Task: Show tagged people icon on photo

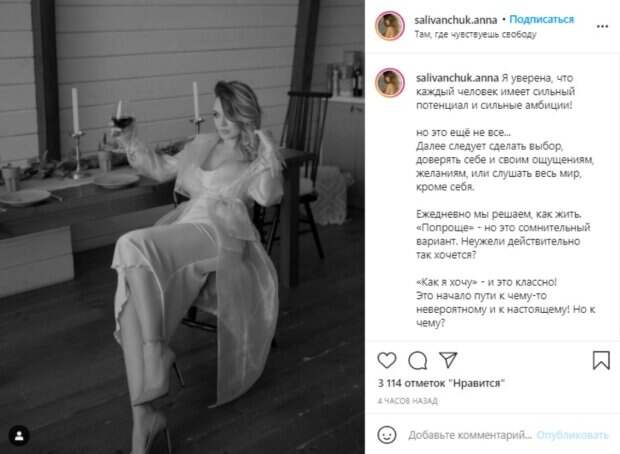Action: coord(19,436)
